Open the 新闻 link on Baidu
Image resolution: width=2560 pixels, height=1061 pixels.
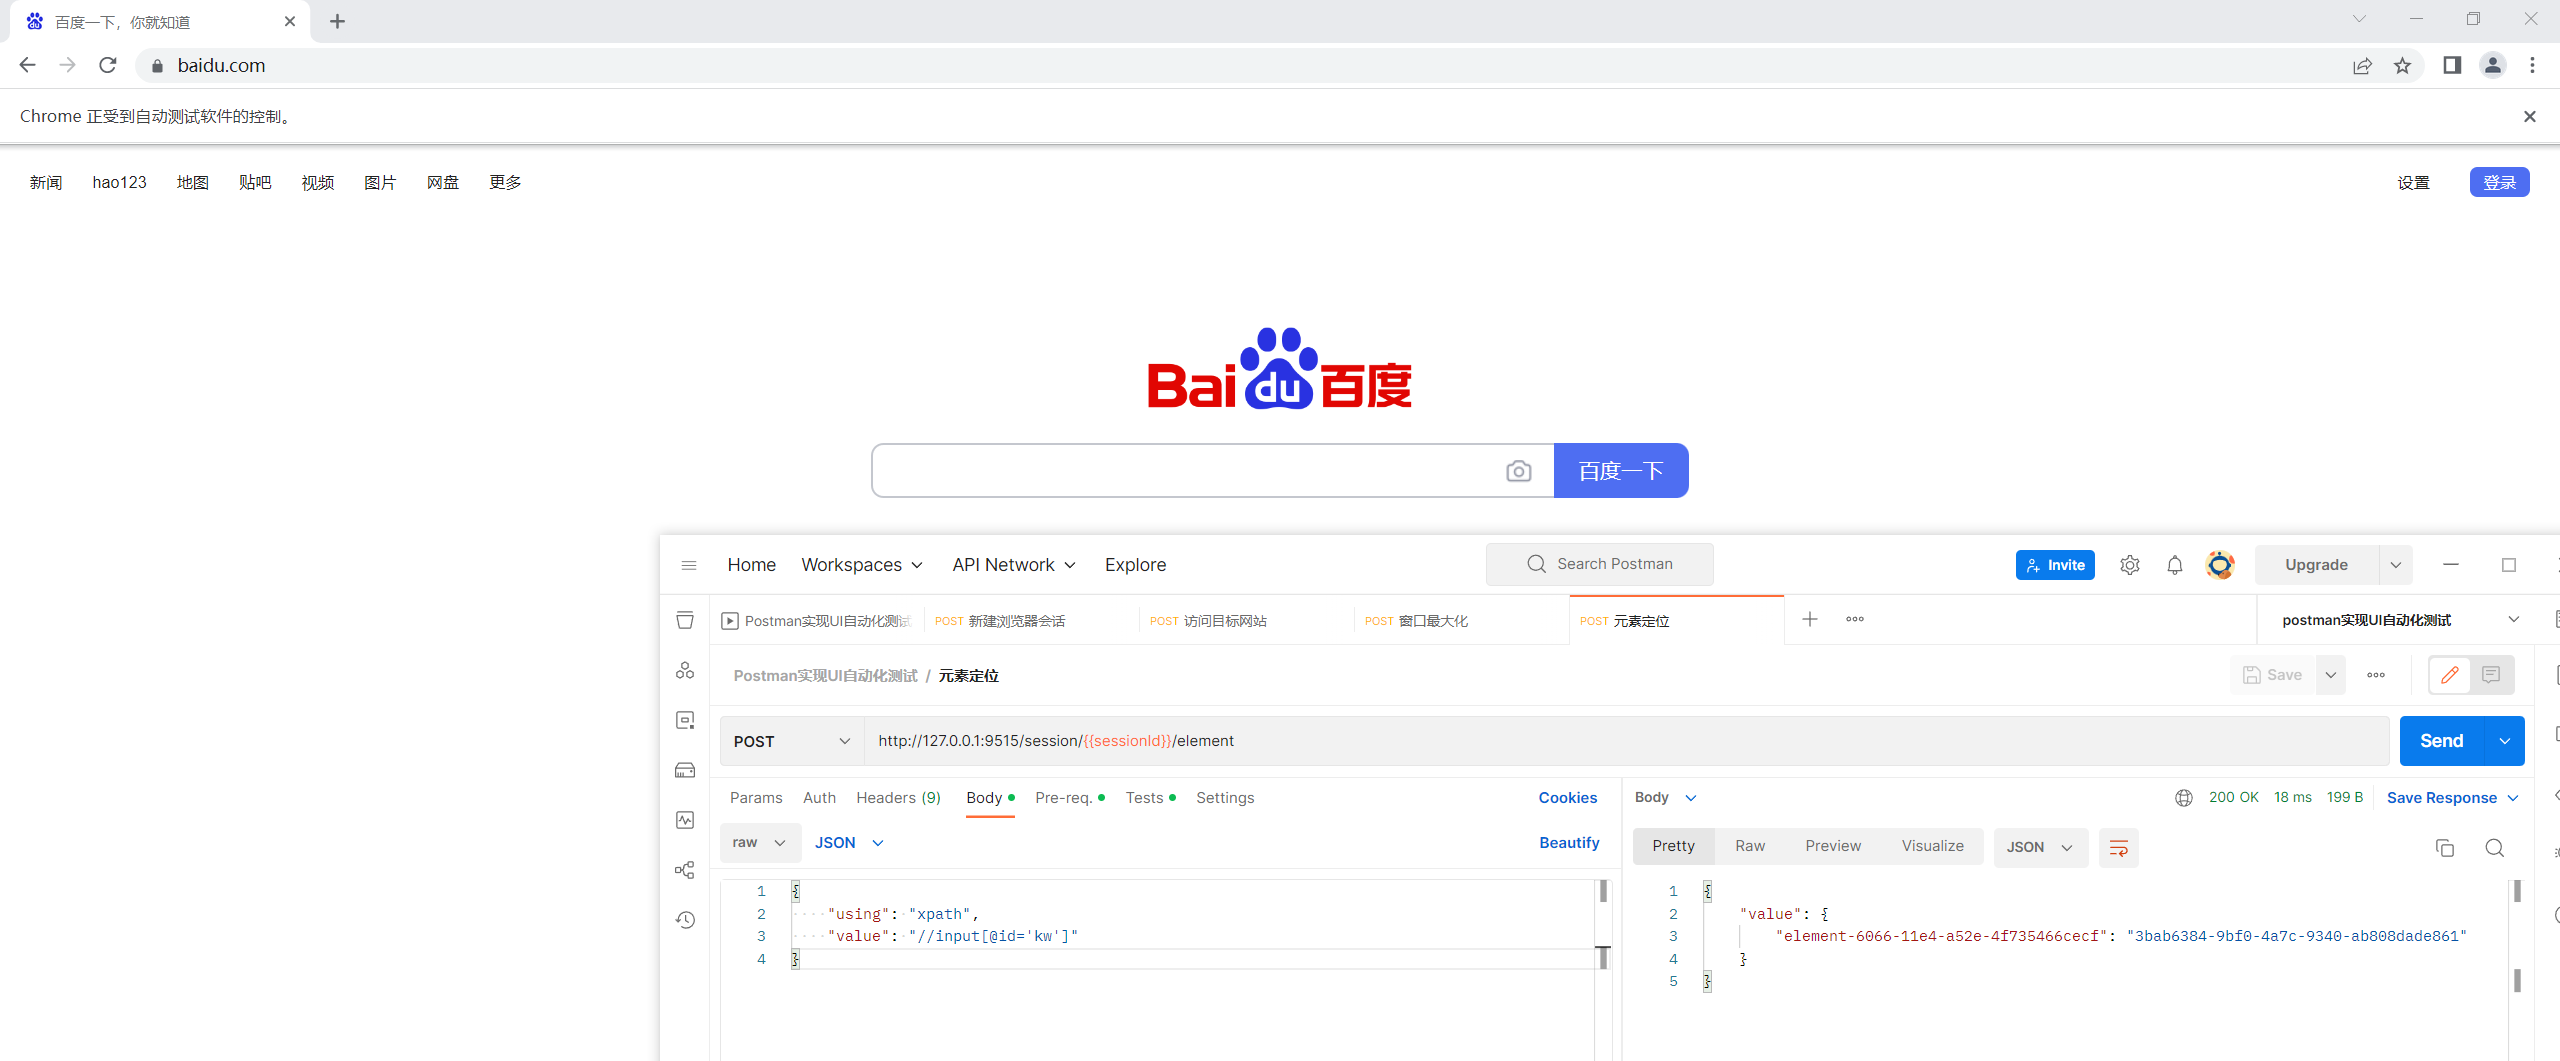[x=46, y=182]
